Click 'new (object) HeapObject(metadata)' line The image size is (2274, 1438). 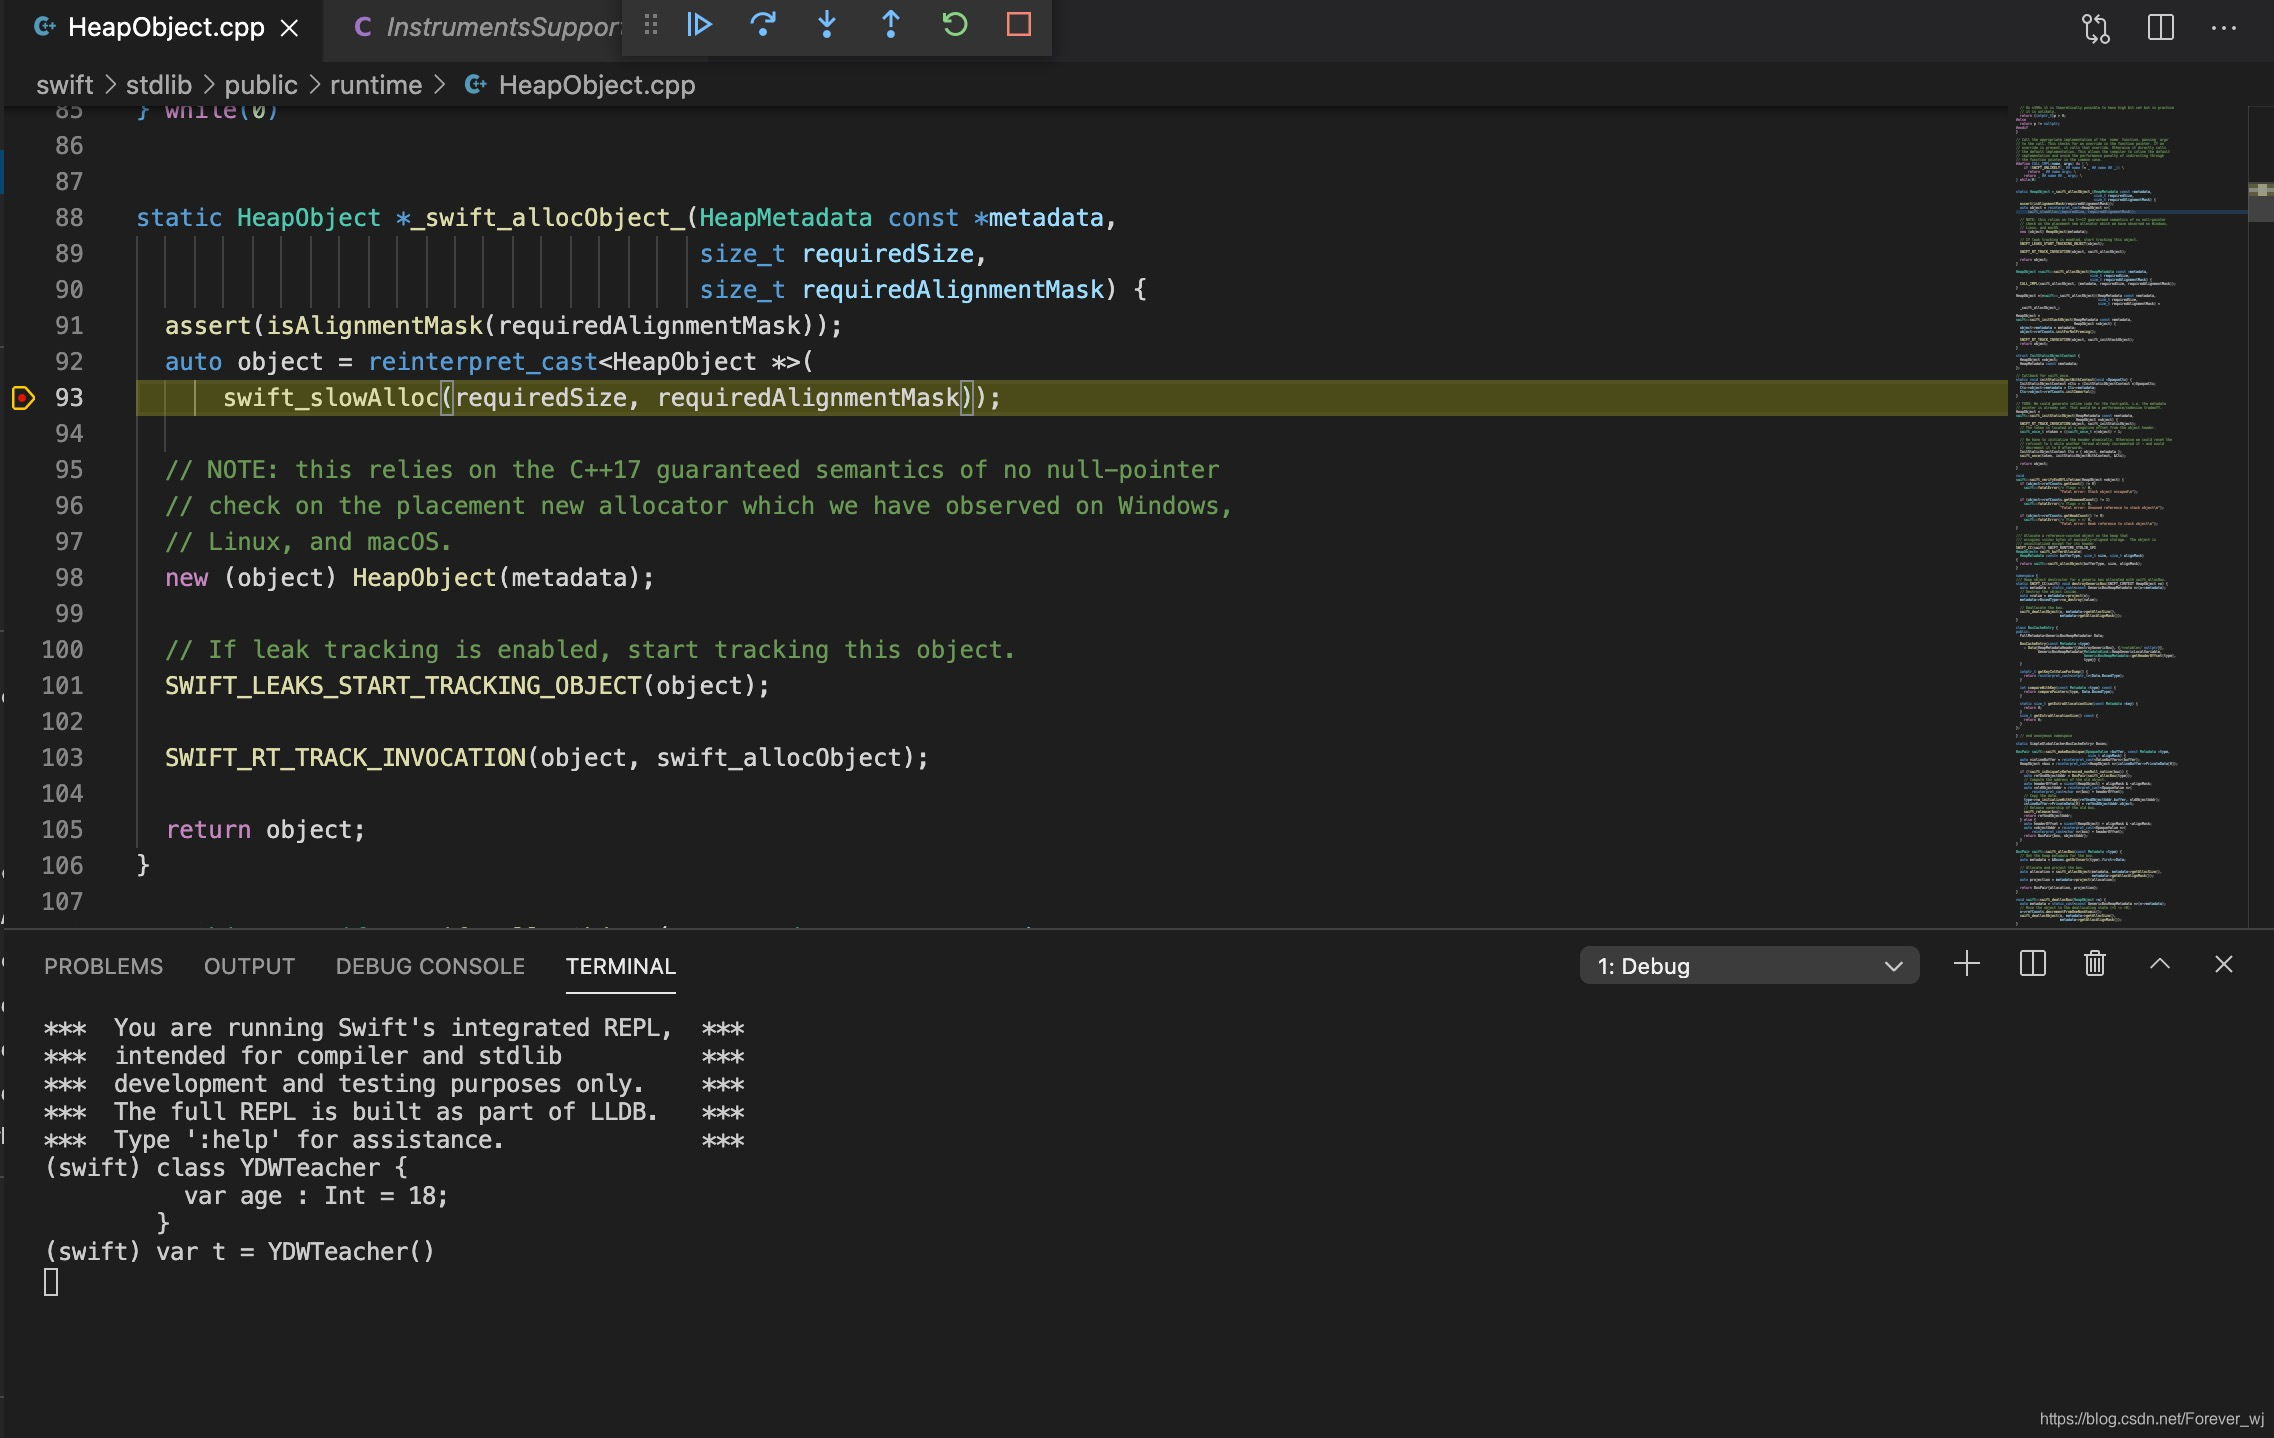tap(409, 578)
